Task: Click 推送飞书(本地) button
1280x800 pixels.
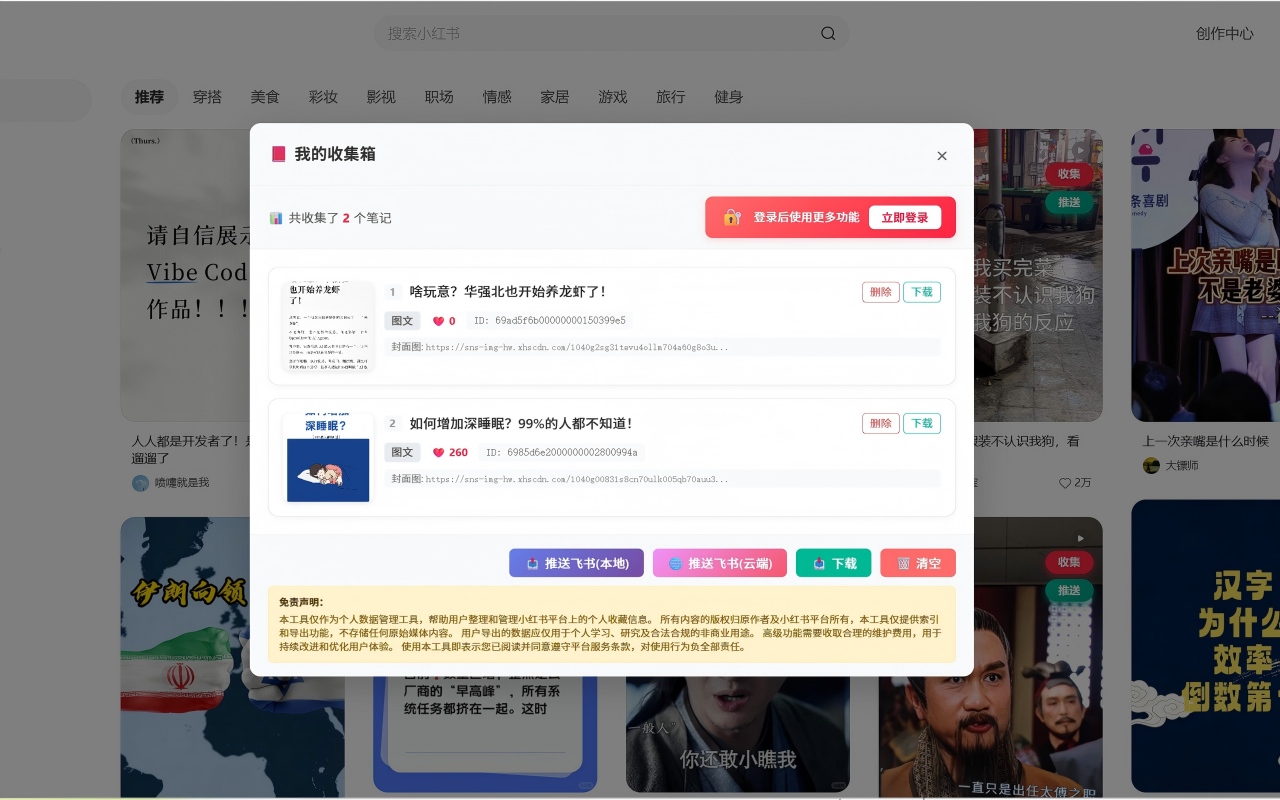Action: click(x=576, y=563)
